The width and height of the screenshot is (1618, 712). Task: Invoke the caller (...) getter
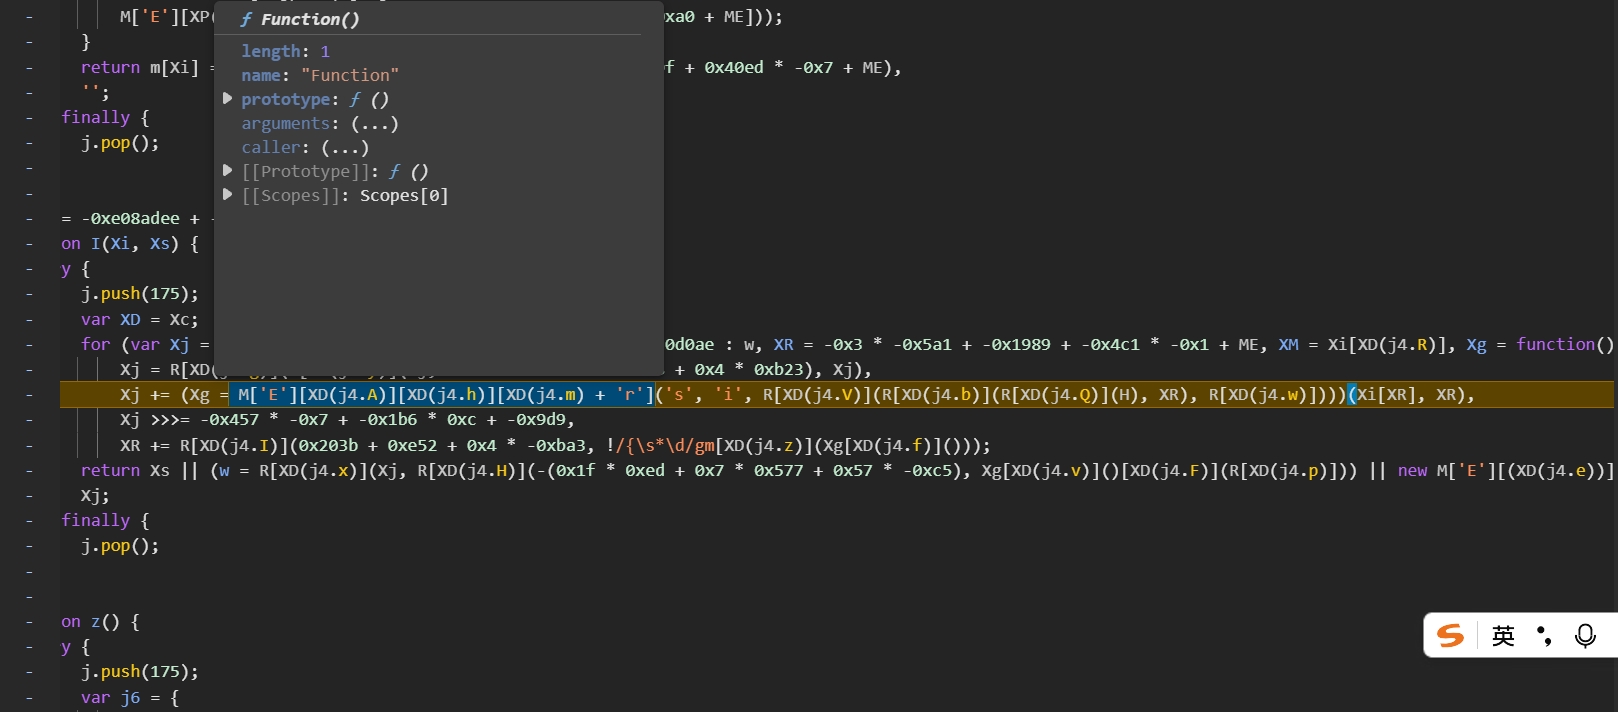(x=345, y=147)
